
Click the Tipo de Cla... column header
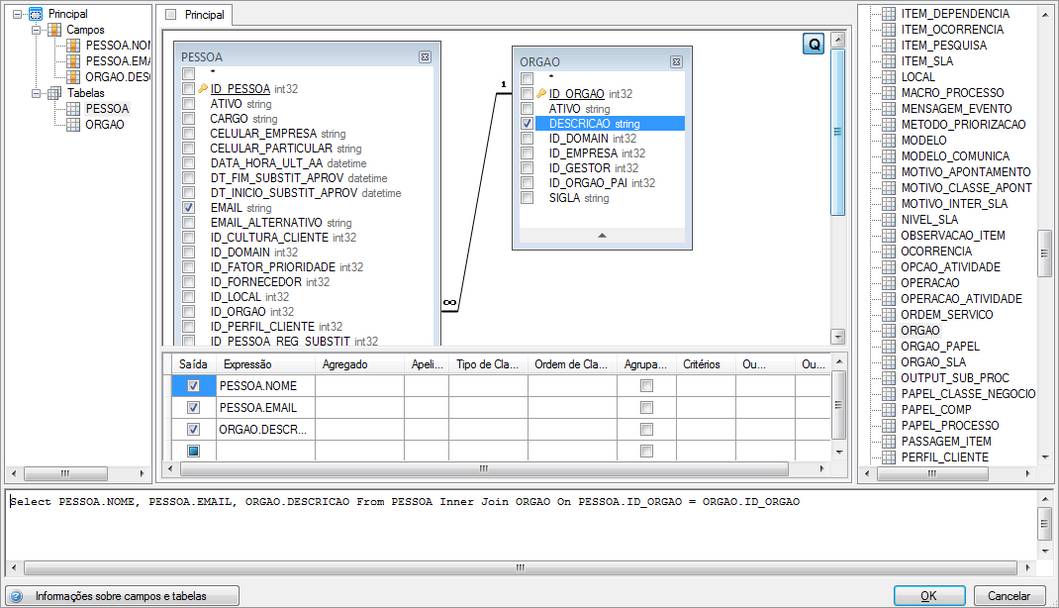pyautogui.click(x=488, y=364)
